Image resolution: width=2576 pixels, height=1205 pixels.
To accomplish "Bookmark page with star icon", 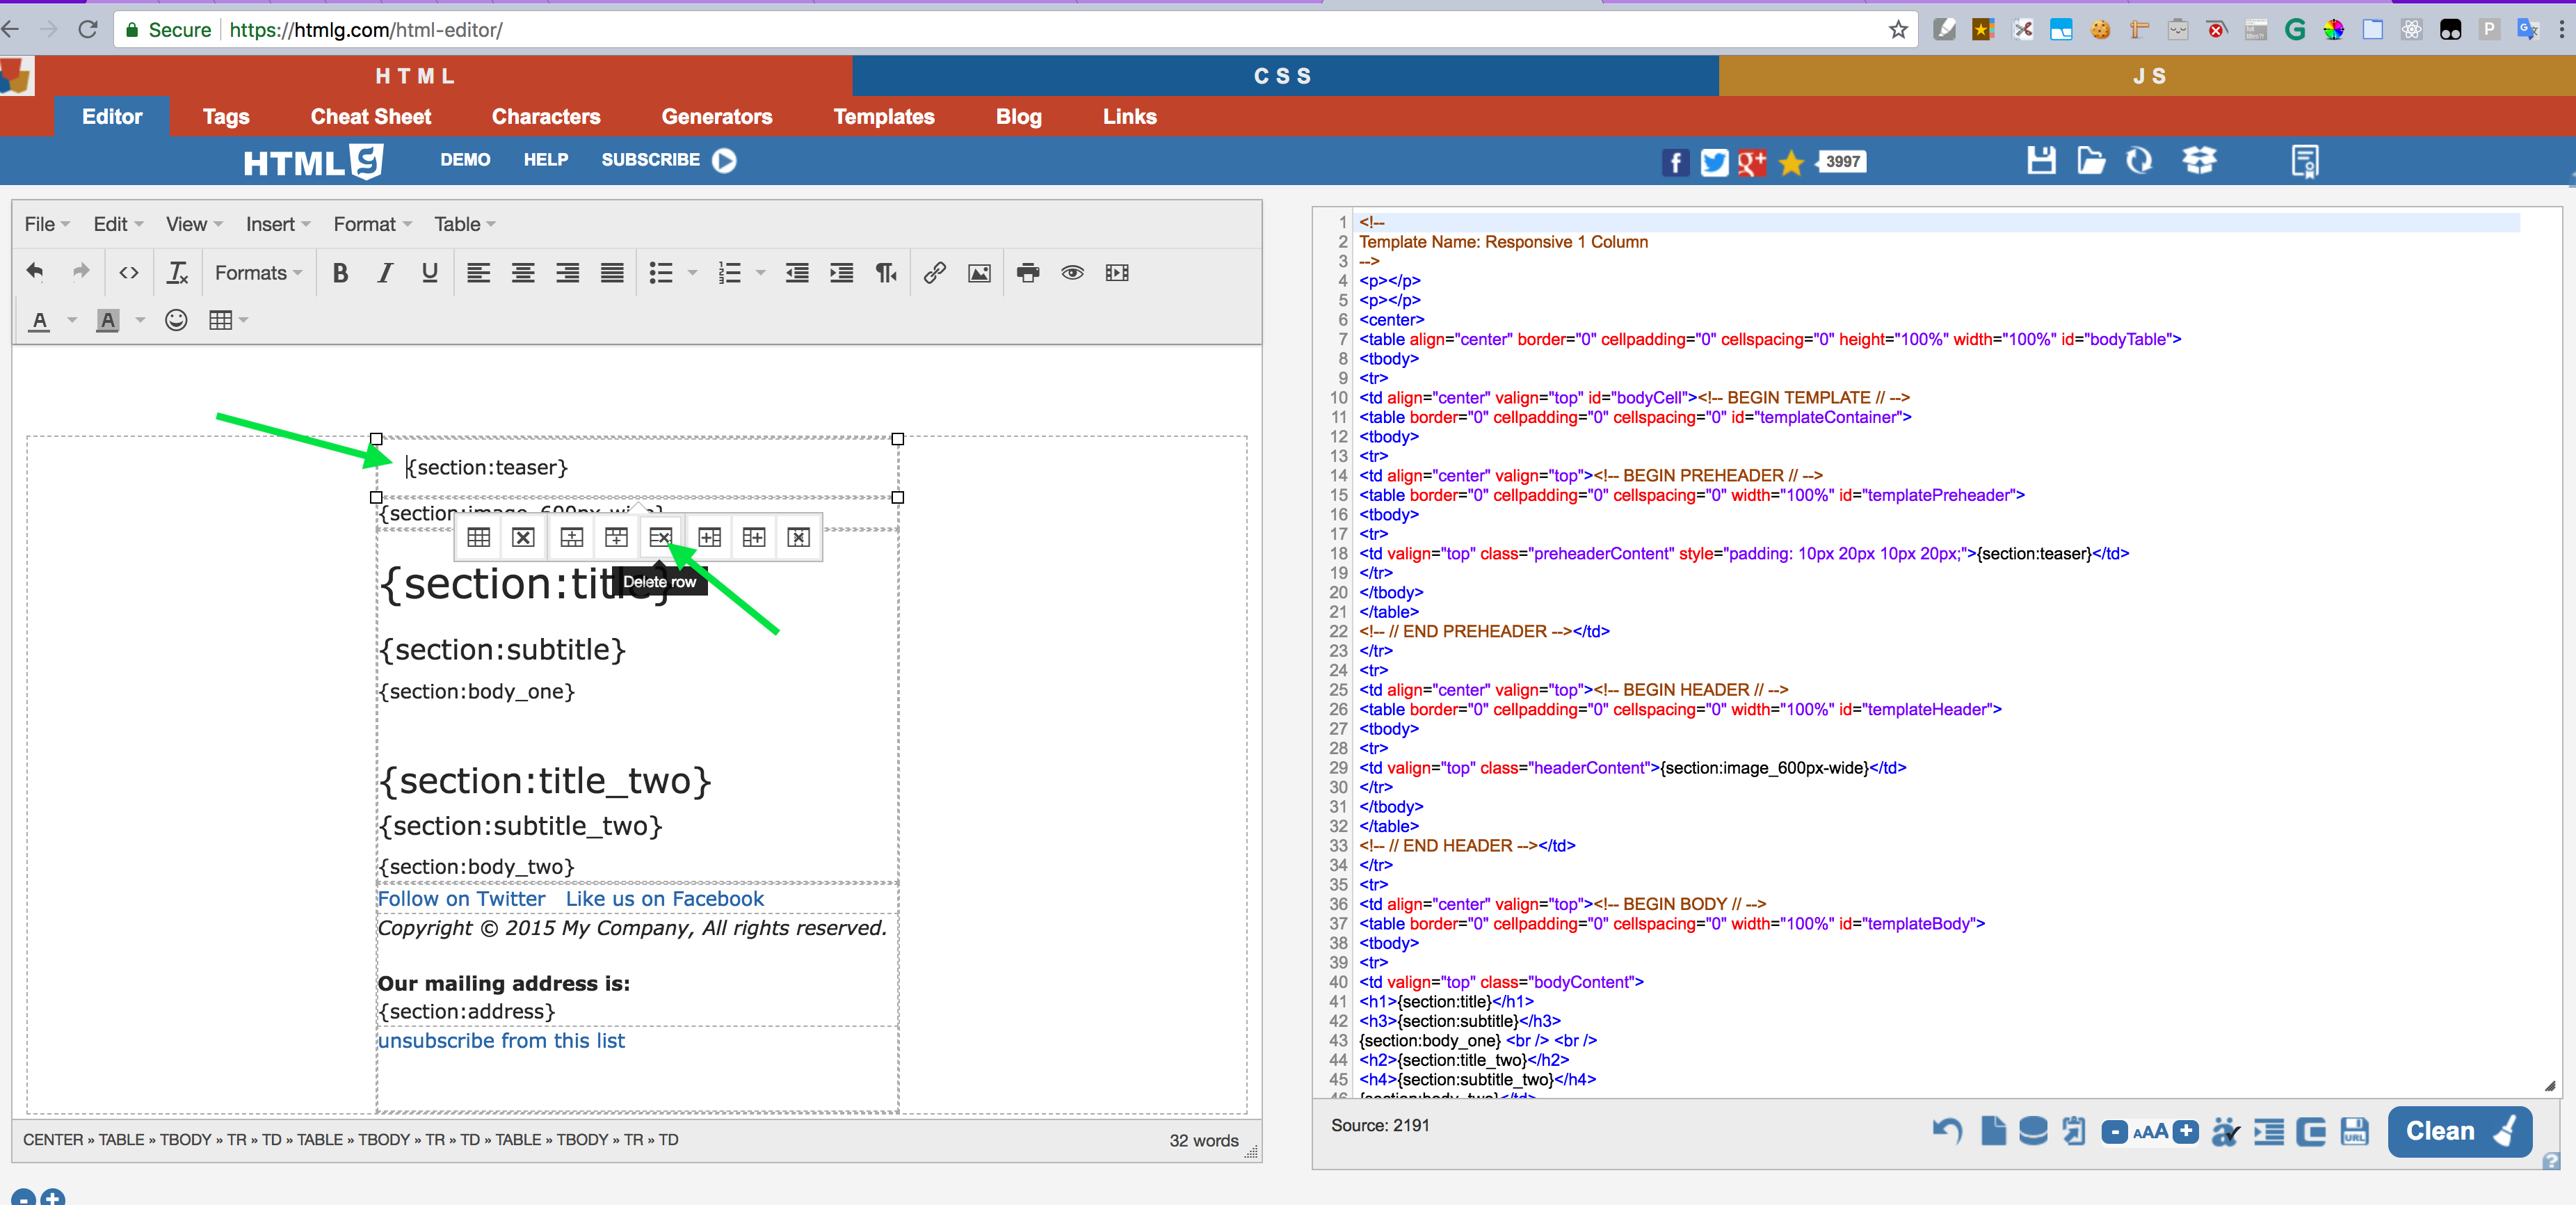I will point(1898,30).
